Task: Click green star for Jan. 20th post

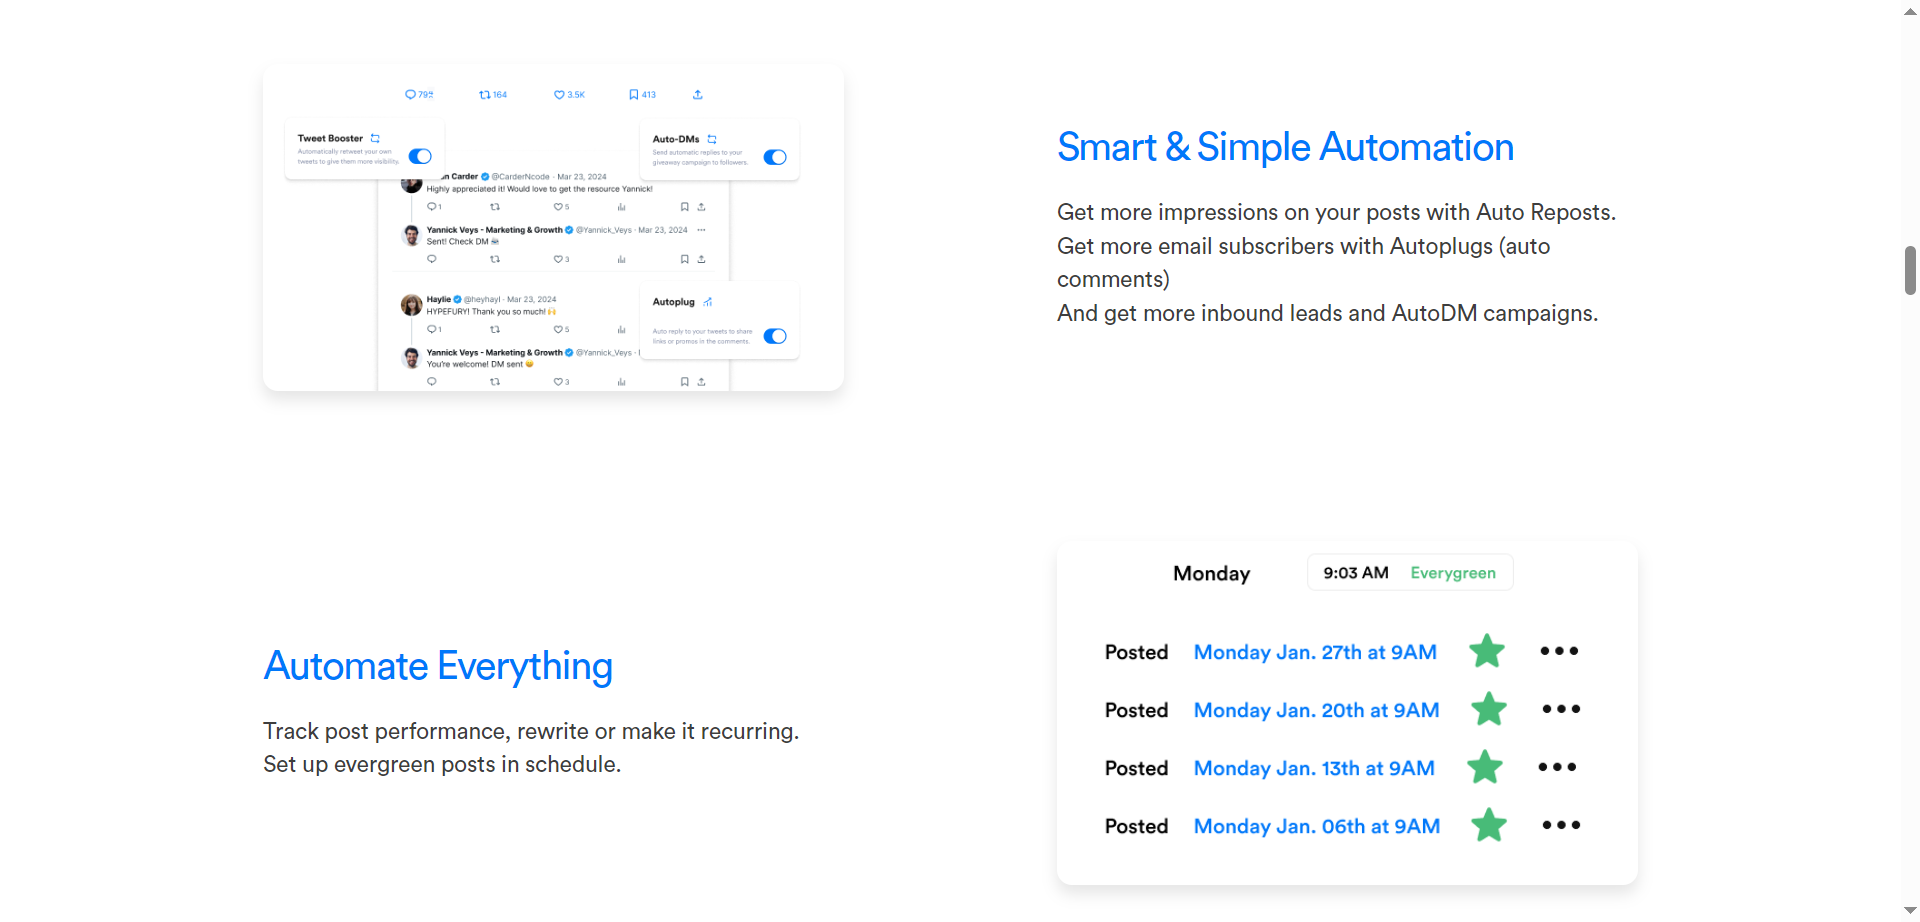Action: pyautogui.click(x=1489, y=709)
